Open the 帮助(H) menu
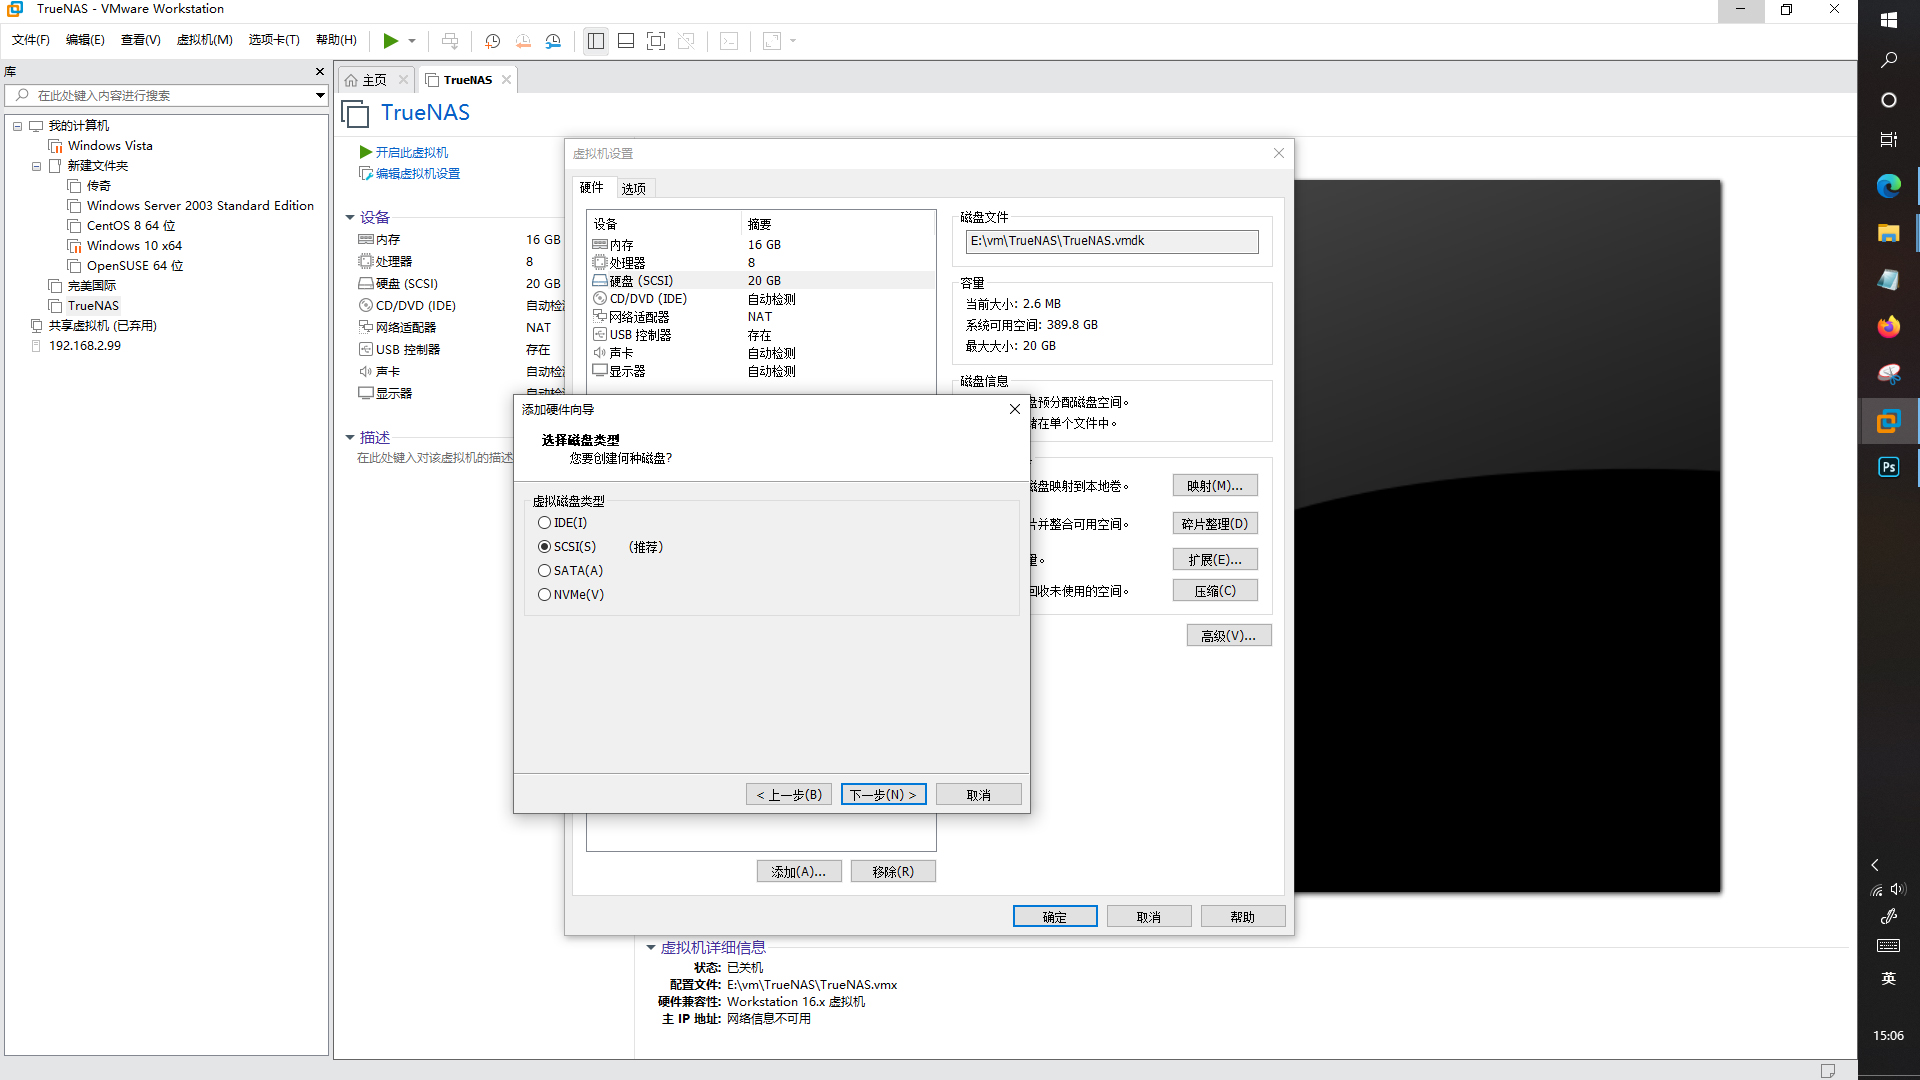This screenshot has height=1080, width=1920. coord(336,40)
